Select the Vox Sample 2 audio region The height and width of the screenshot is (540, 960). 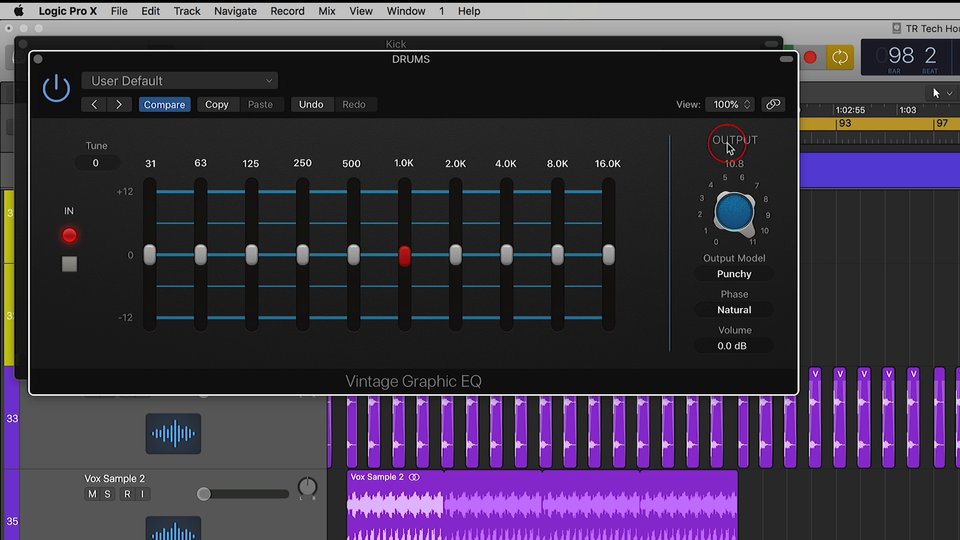(x=542, y=505)
